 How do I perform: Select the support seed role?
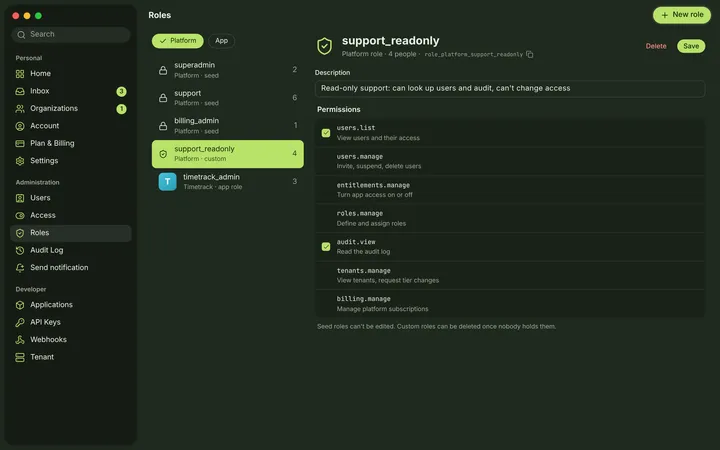point(228,98)
